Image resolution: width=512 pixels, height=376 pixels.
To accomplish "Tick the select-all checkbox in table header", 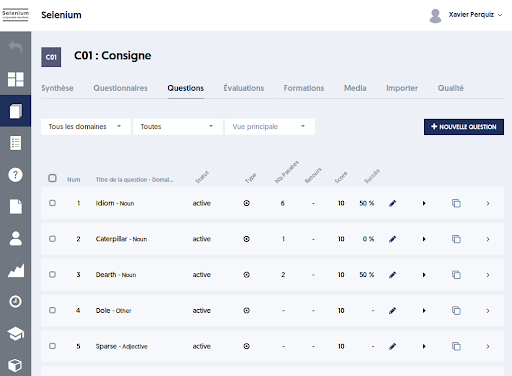I will coord(52,178).
